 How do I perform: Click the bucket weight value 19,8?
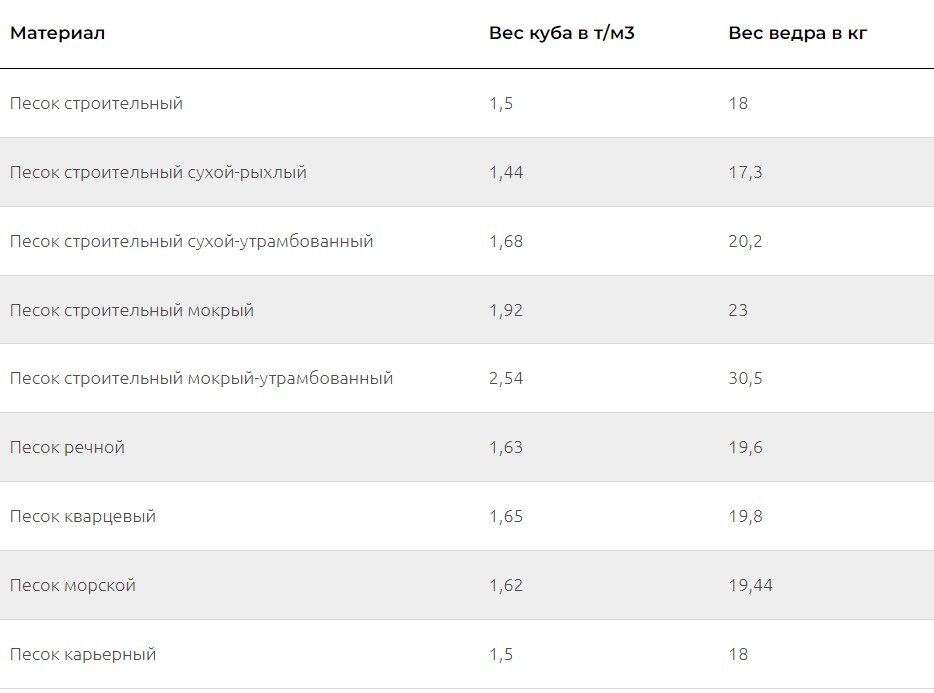746,517
